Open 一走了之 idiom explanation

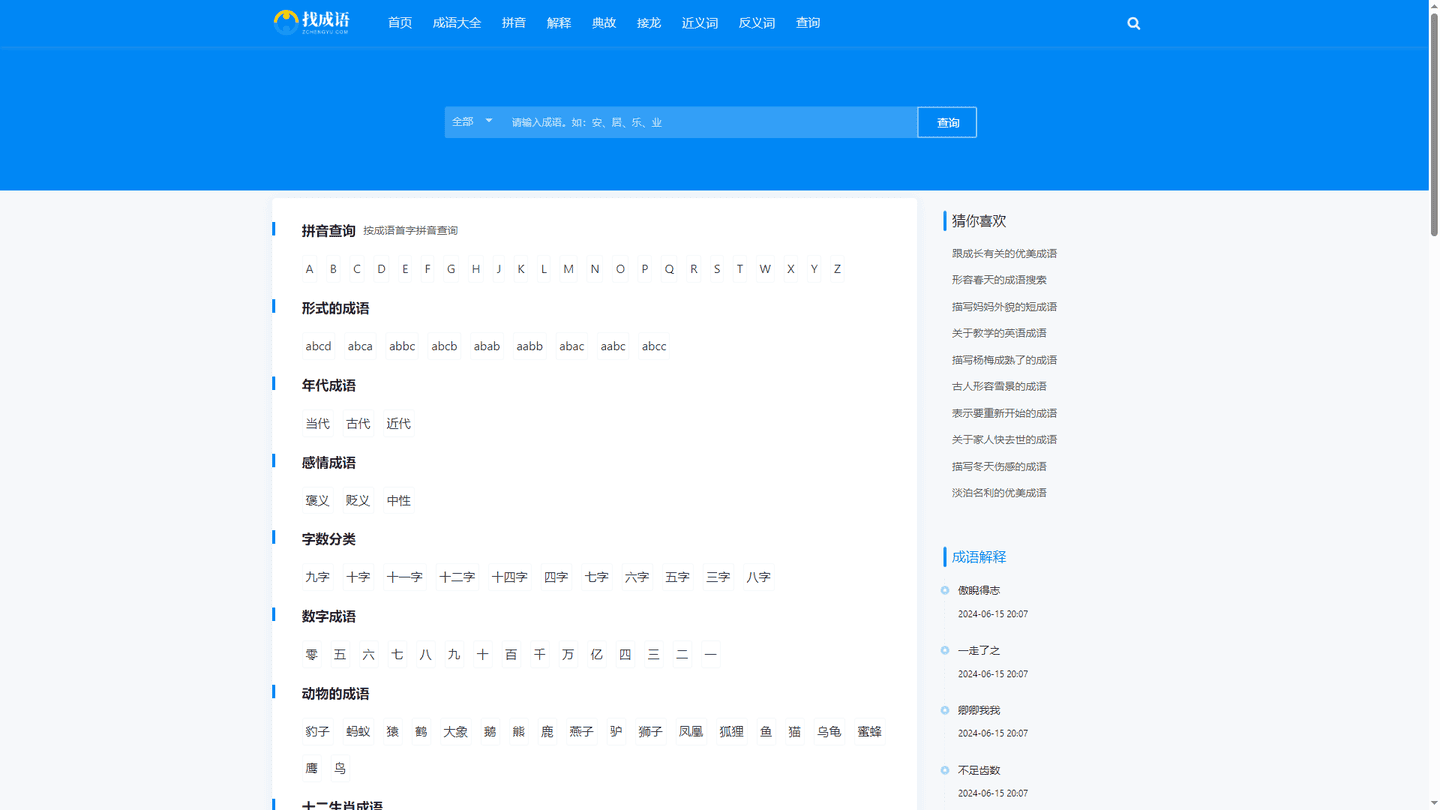click(979, 651)
